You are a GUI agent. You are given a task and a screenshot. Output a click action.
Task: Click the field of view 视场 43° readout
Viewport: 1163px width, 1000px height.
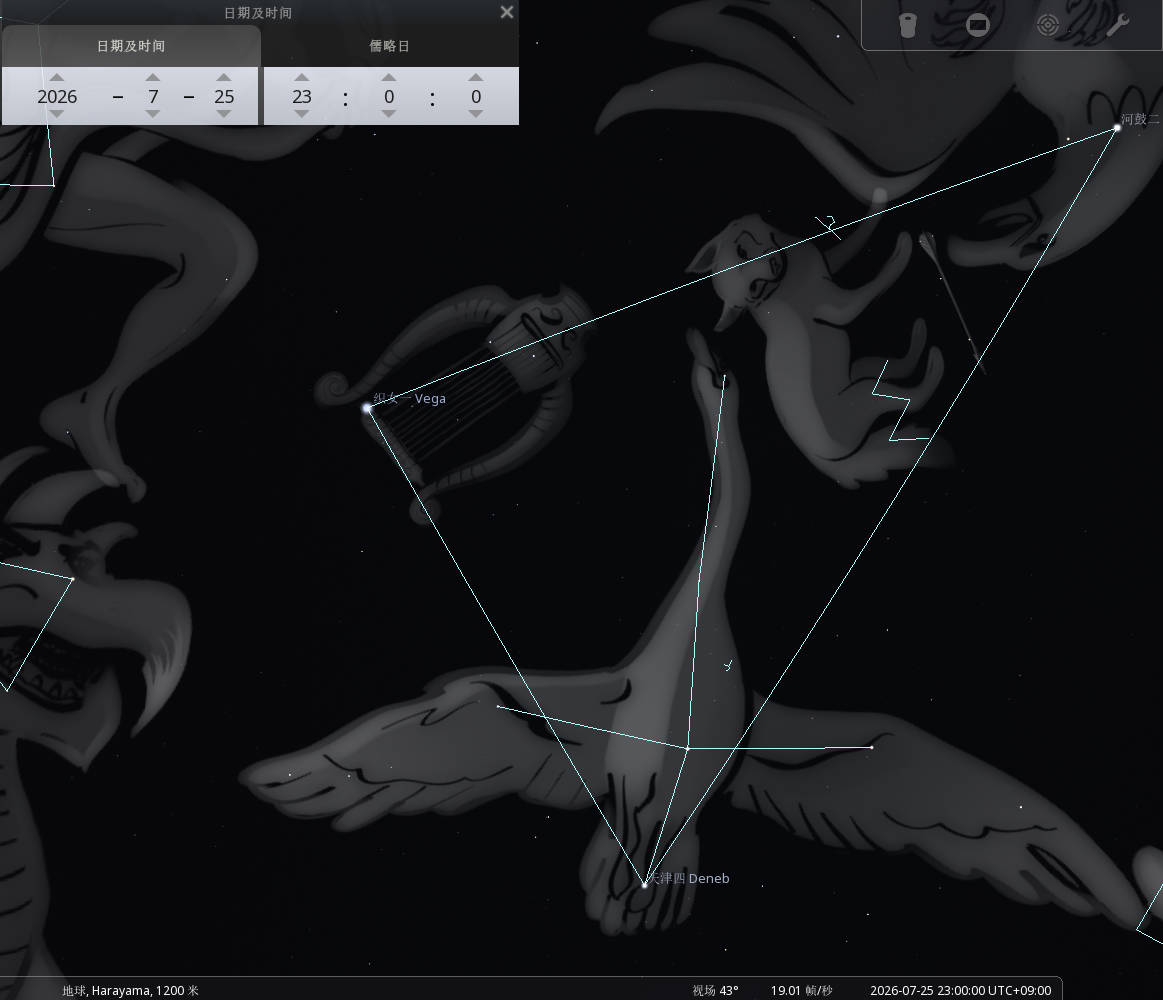(715, 990)
